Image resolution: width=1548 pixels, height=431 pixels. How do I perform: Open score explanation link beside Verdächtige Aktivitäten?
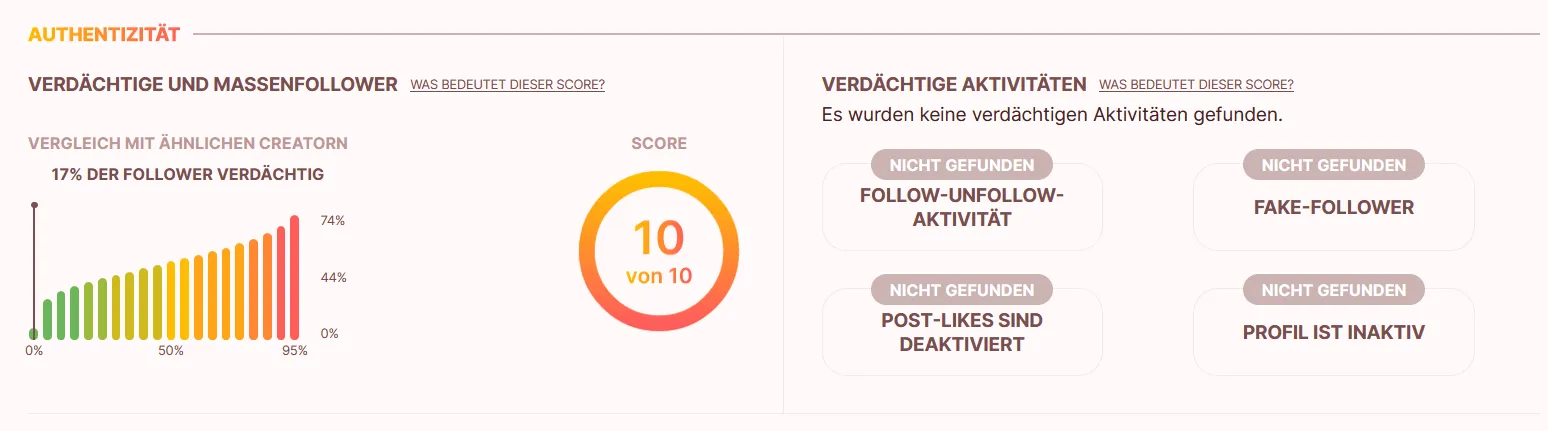pos(1195,85)
